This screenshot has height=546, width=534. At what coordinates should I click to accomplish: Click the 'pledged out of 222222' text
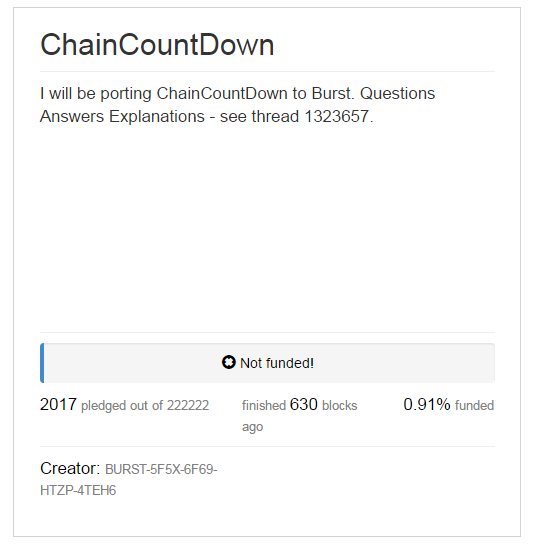click(145, 406)
